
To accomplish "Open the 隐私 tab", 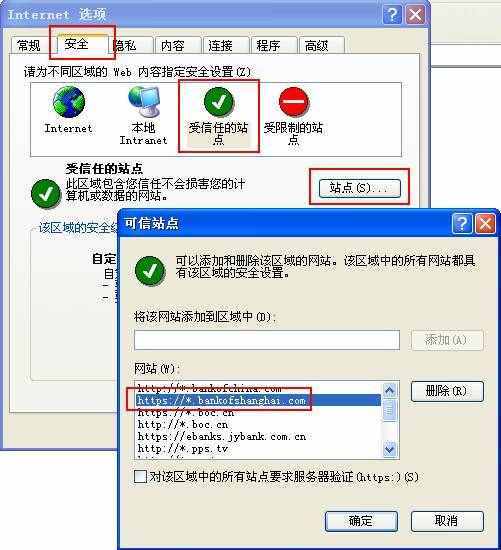I will tap(126, 46).
